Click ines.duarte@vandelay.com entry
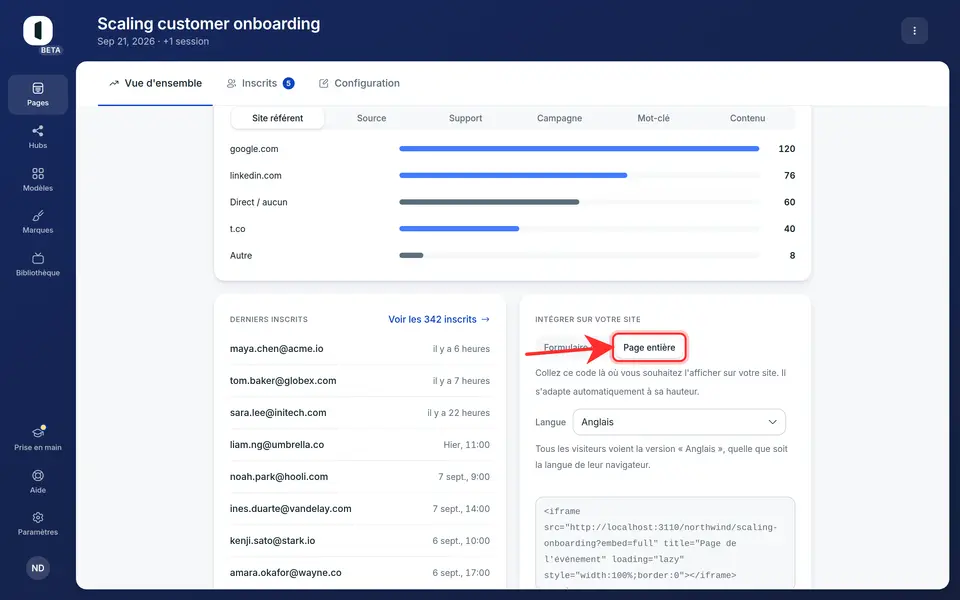Image resolution: width=960 pixels, height=600 pixels. point(290,509)
